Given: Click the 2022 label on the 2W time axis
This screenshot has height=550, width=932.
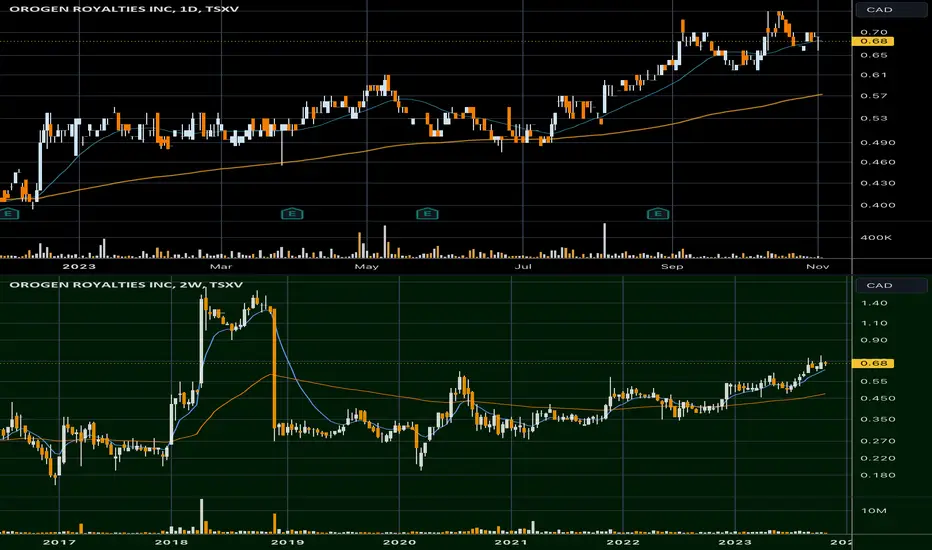Looking at the screenshot, I should coord(623,542).
